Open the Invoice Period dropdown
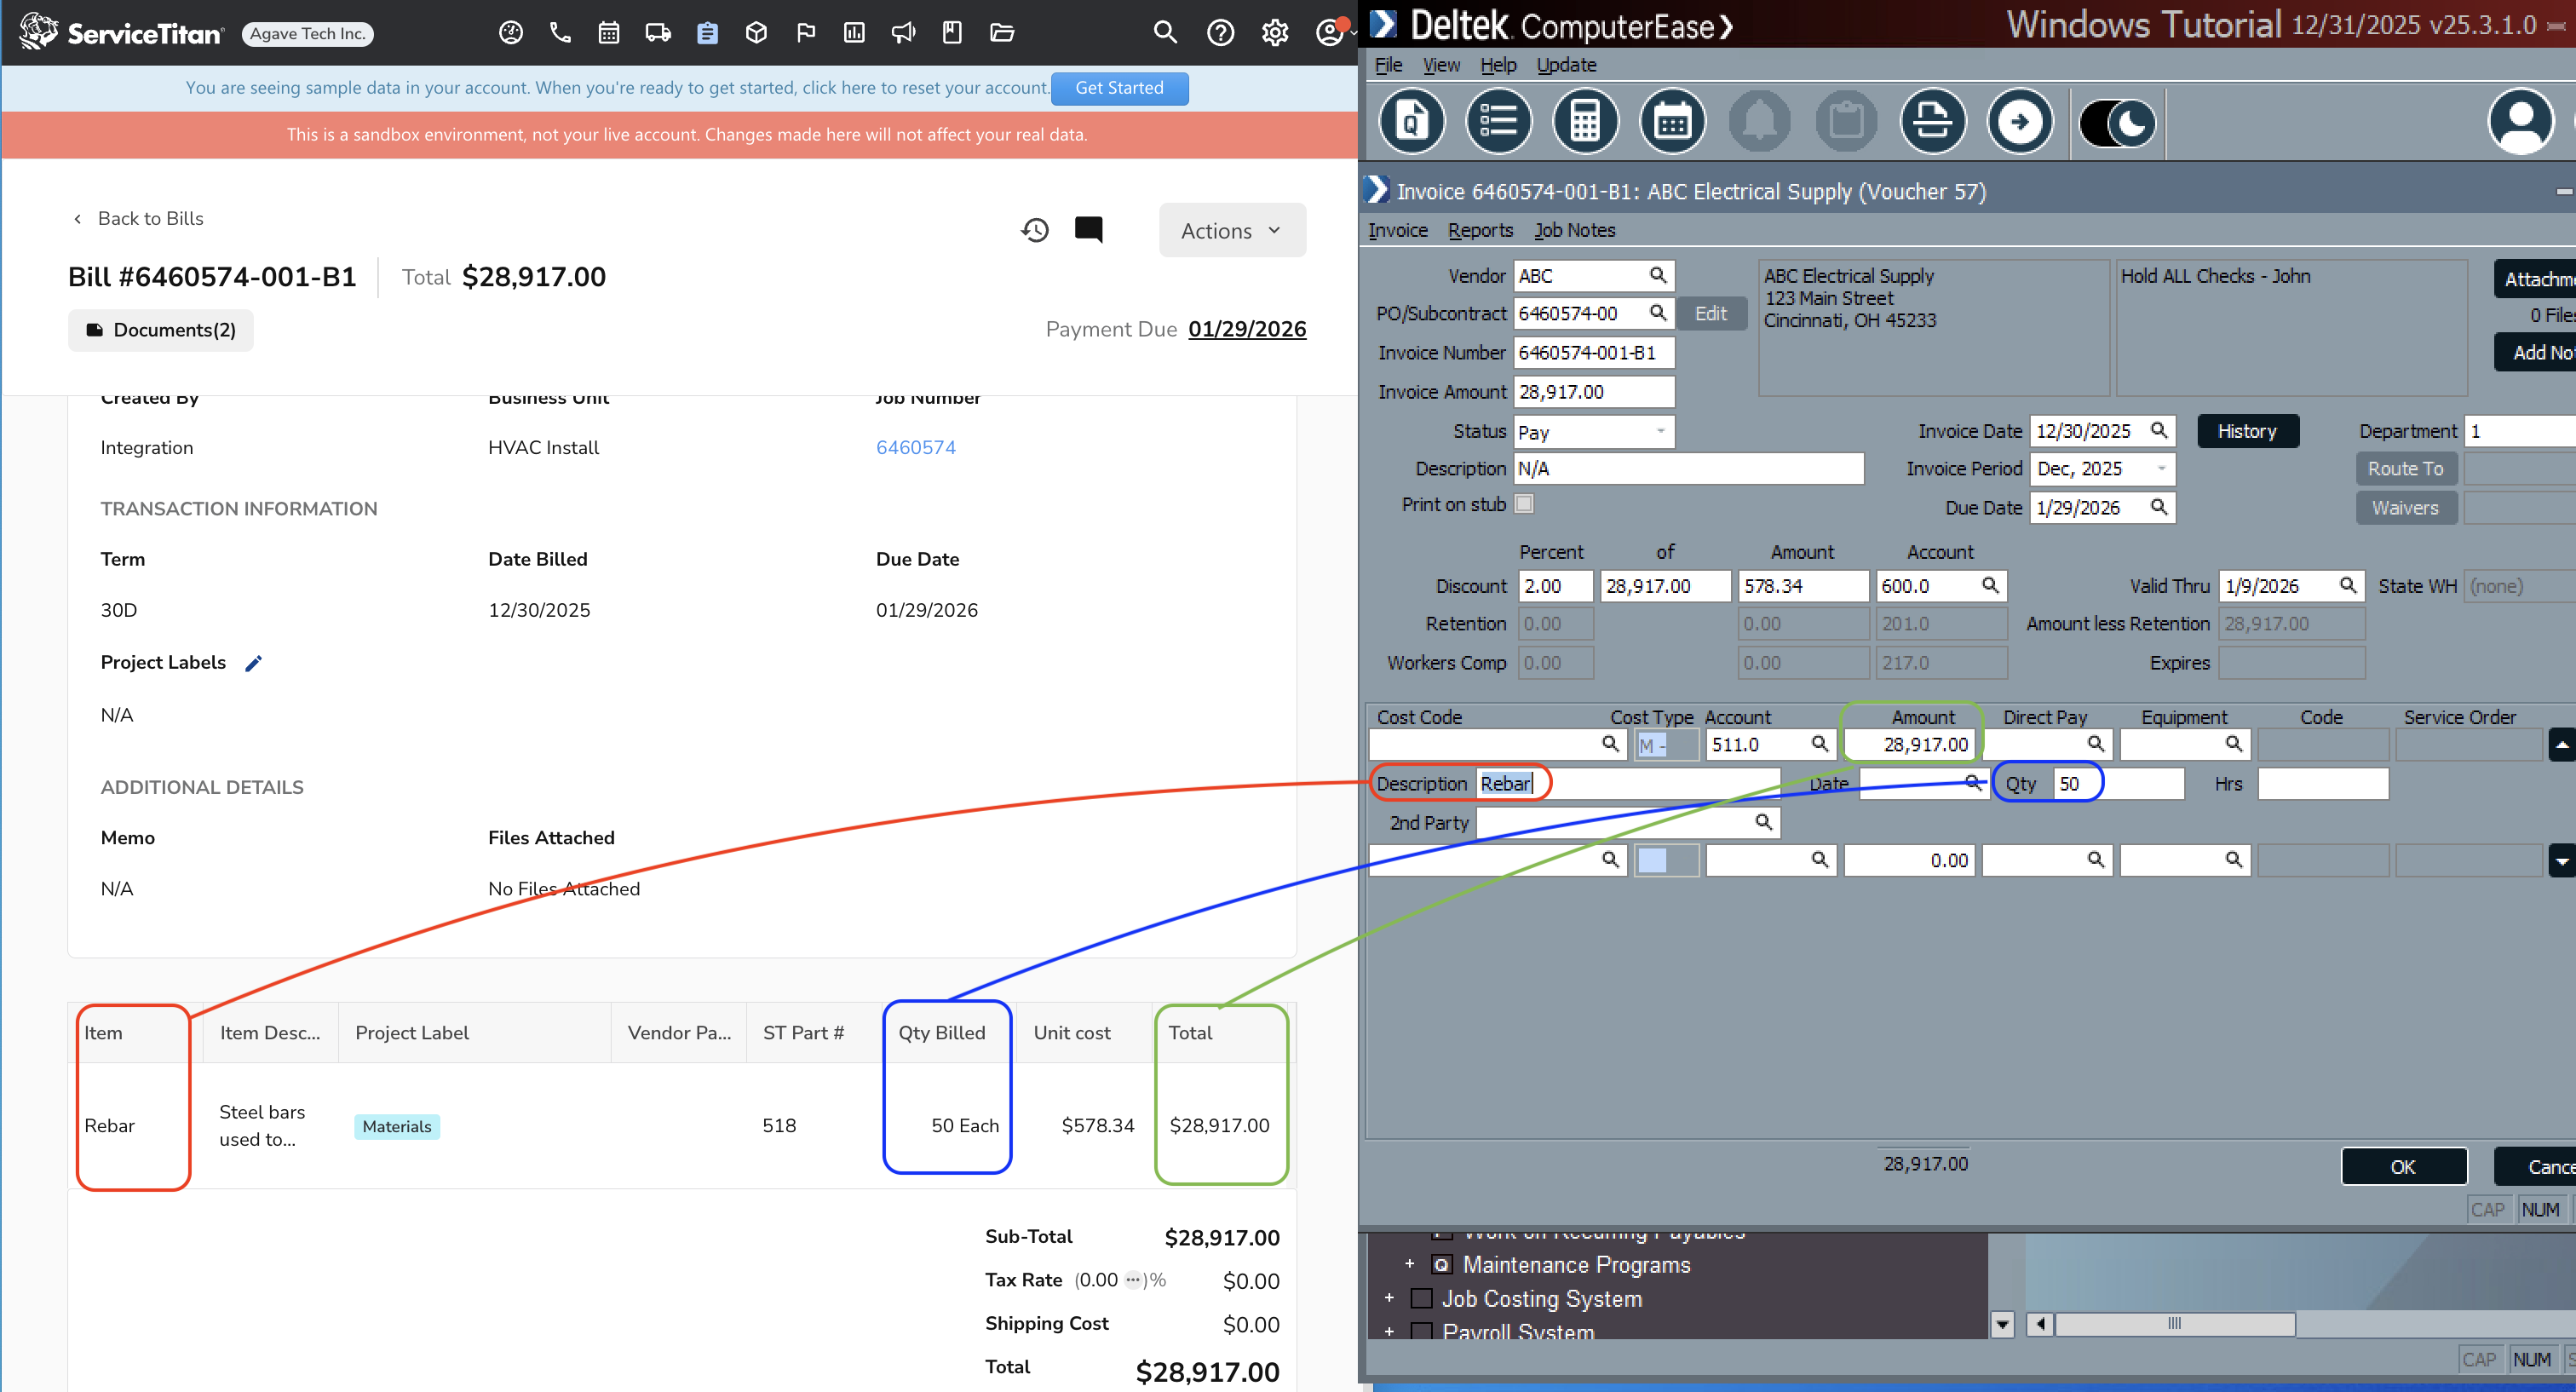Image resolution: width=2576 pixels, height=1392 pixels. 2160,468
